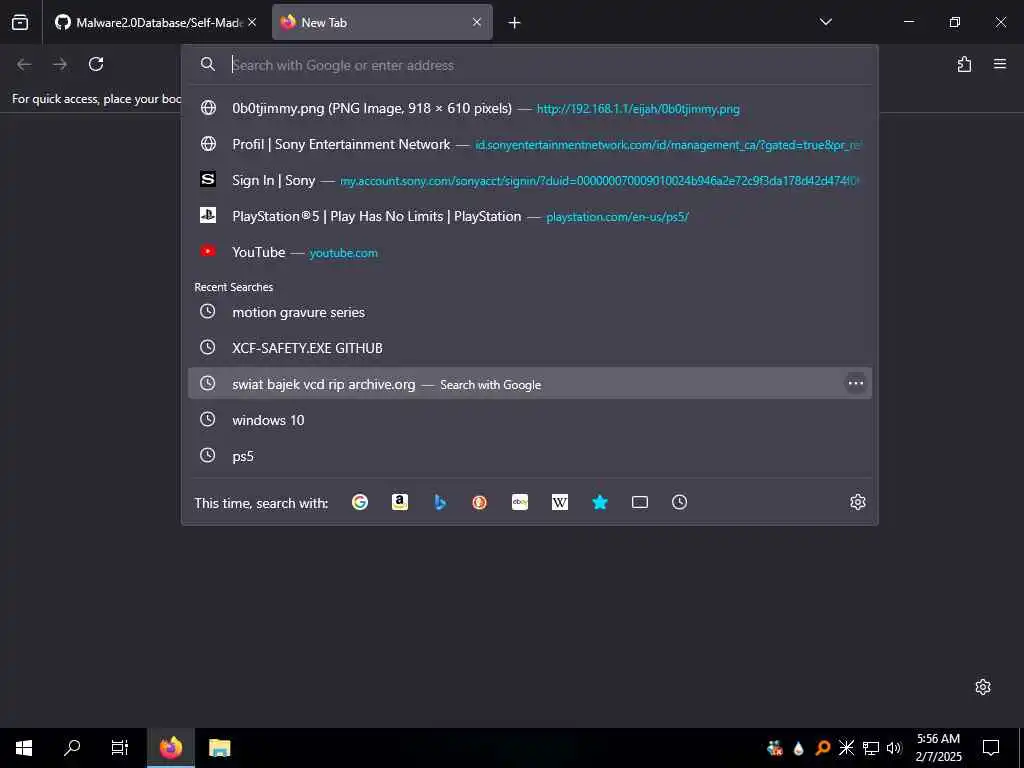The height and width of the screenshot is (768, 1024).
Task: Close the New Tab tab
Action: 477,22
